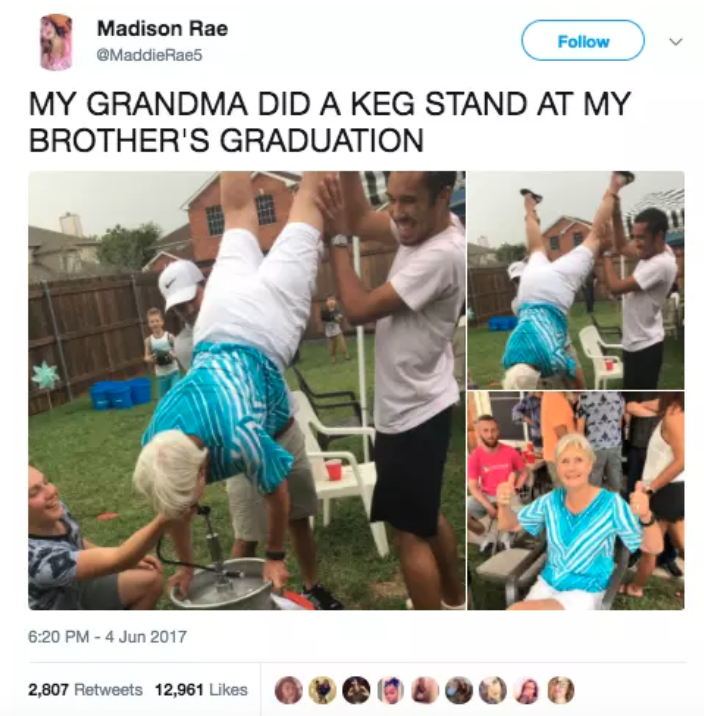Image resolution: width=704 pixels, height=716 pixels.
Task: View the 2,807 Retweets list
Action: pyautogui.click(x=85, y=689)
